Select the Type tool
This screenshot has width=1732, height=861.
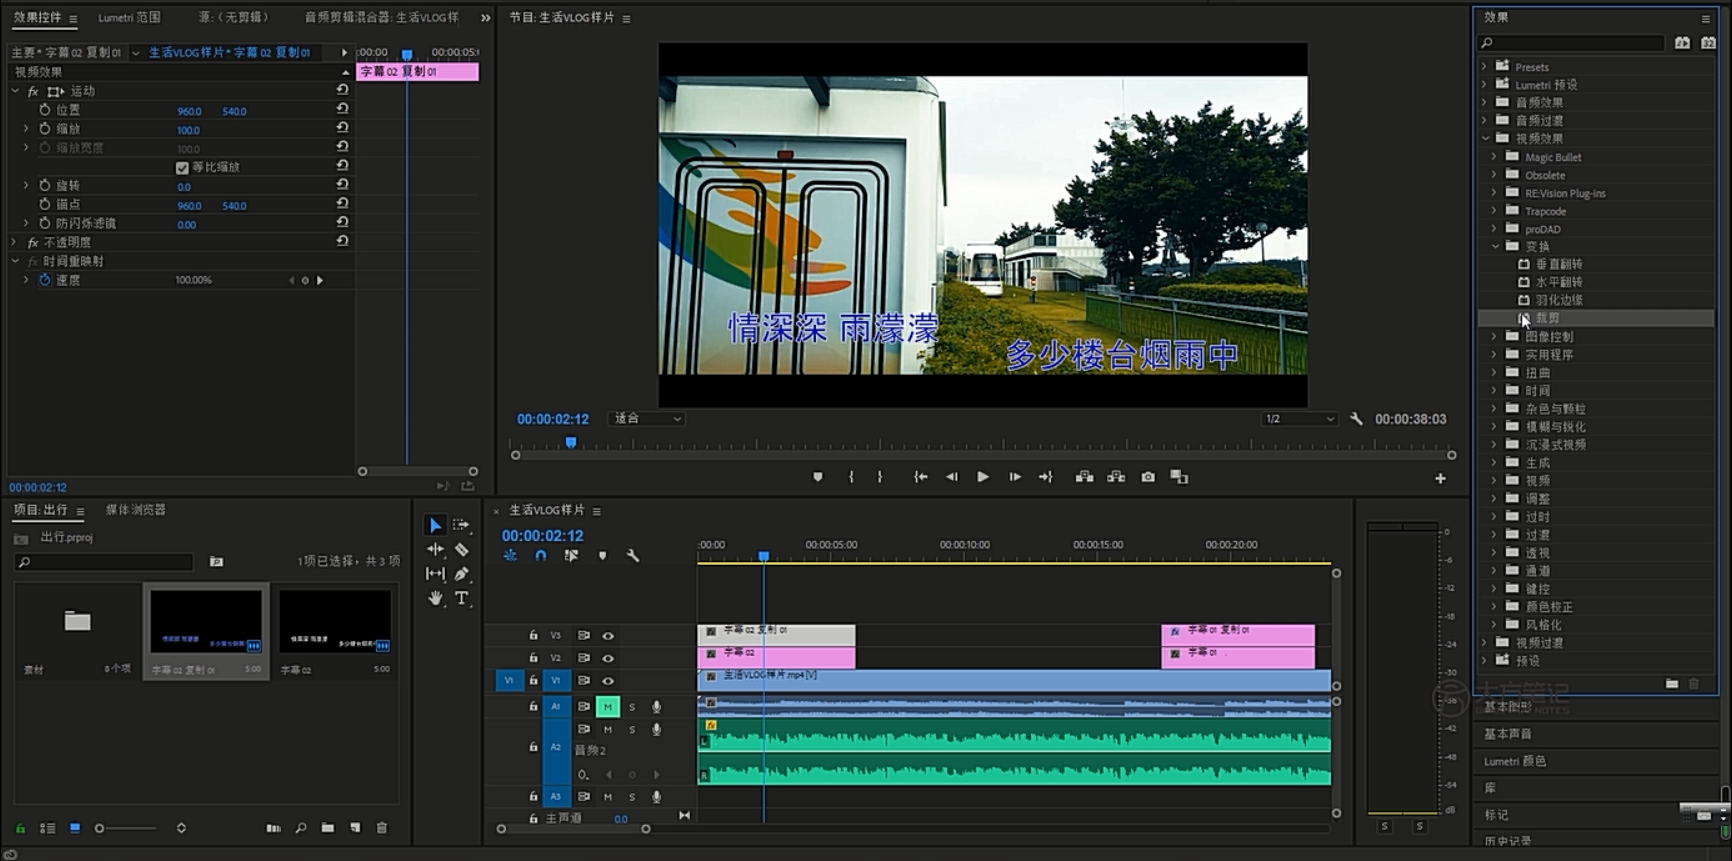(461, 598)
